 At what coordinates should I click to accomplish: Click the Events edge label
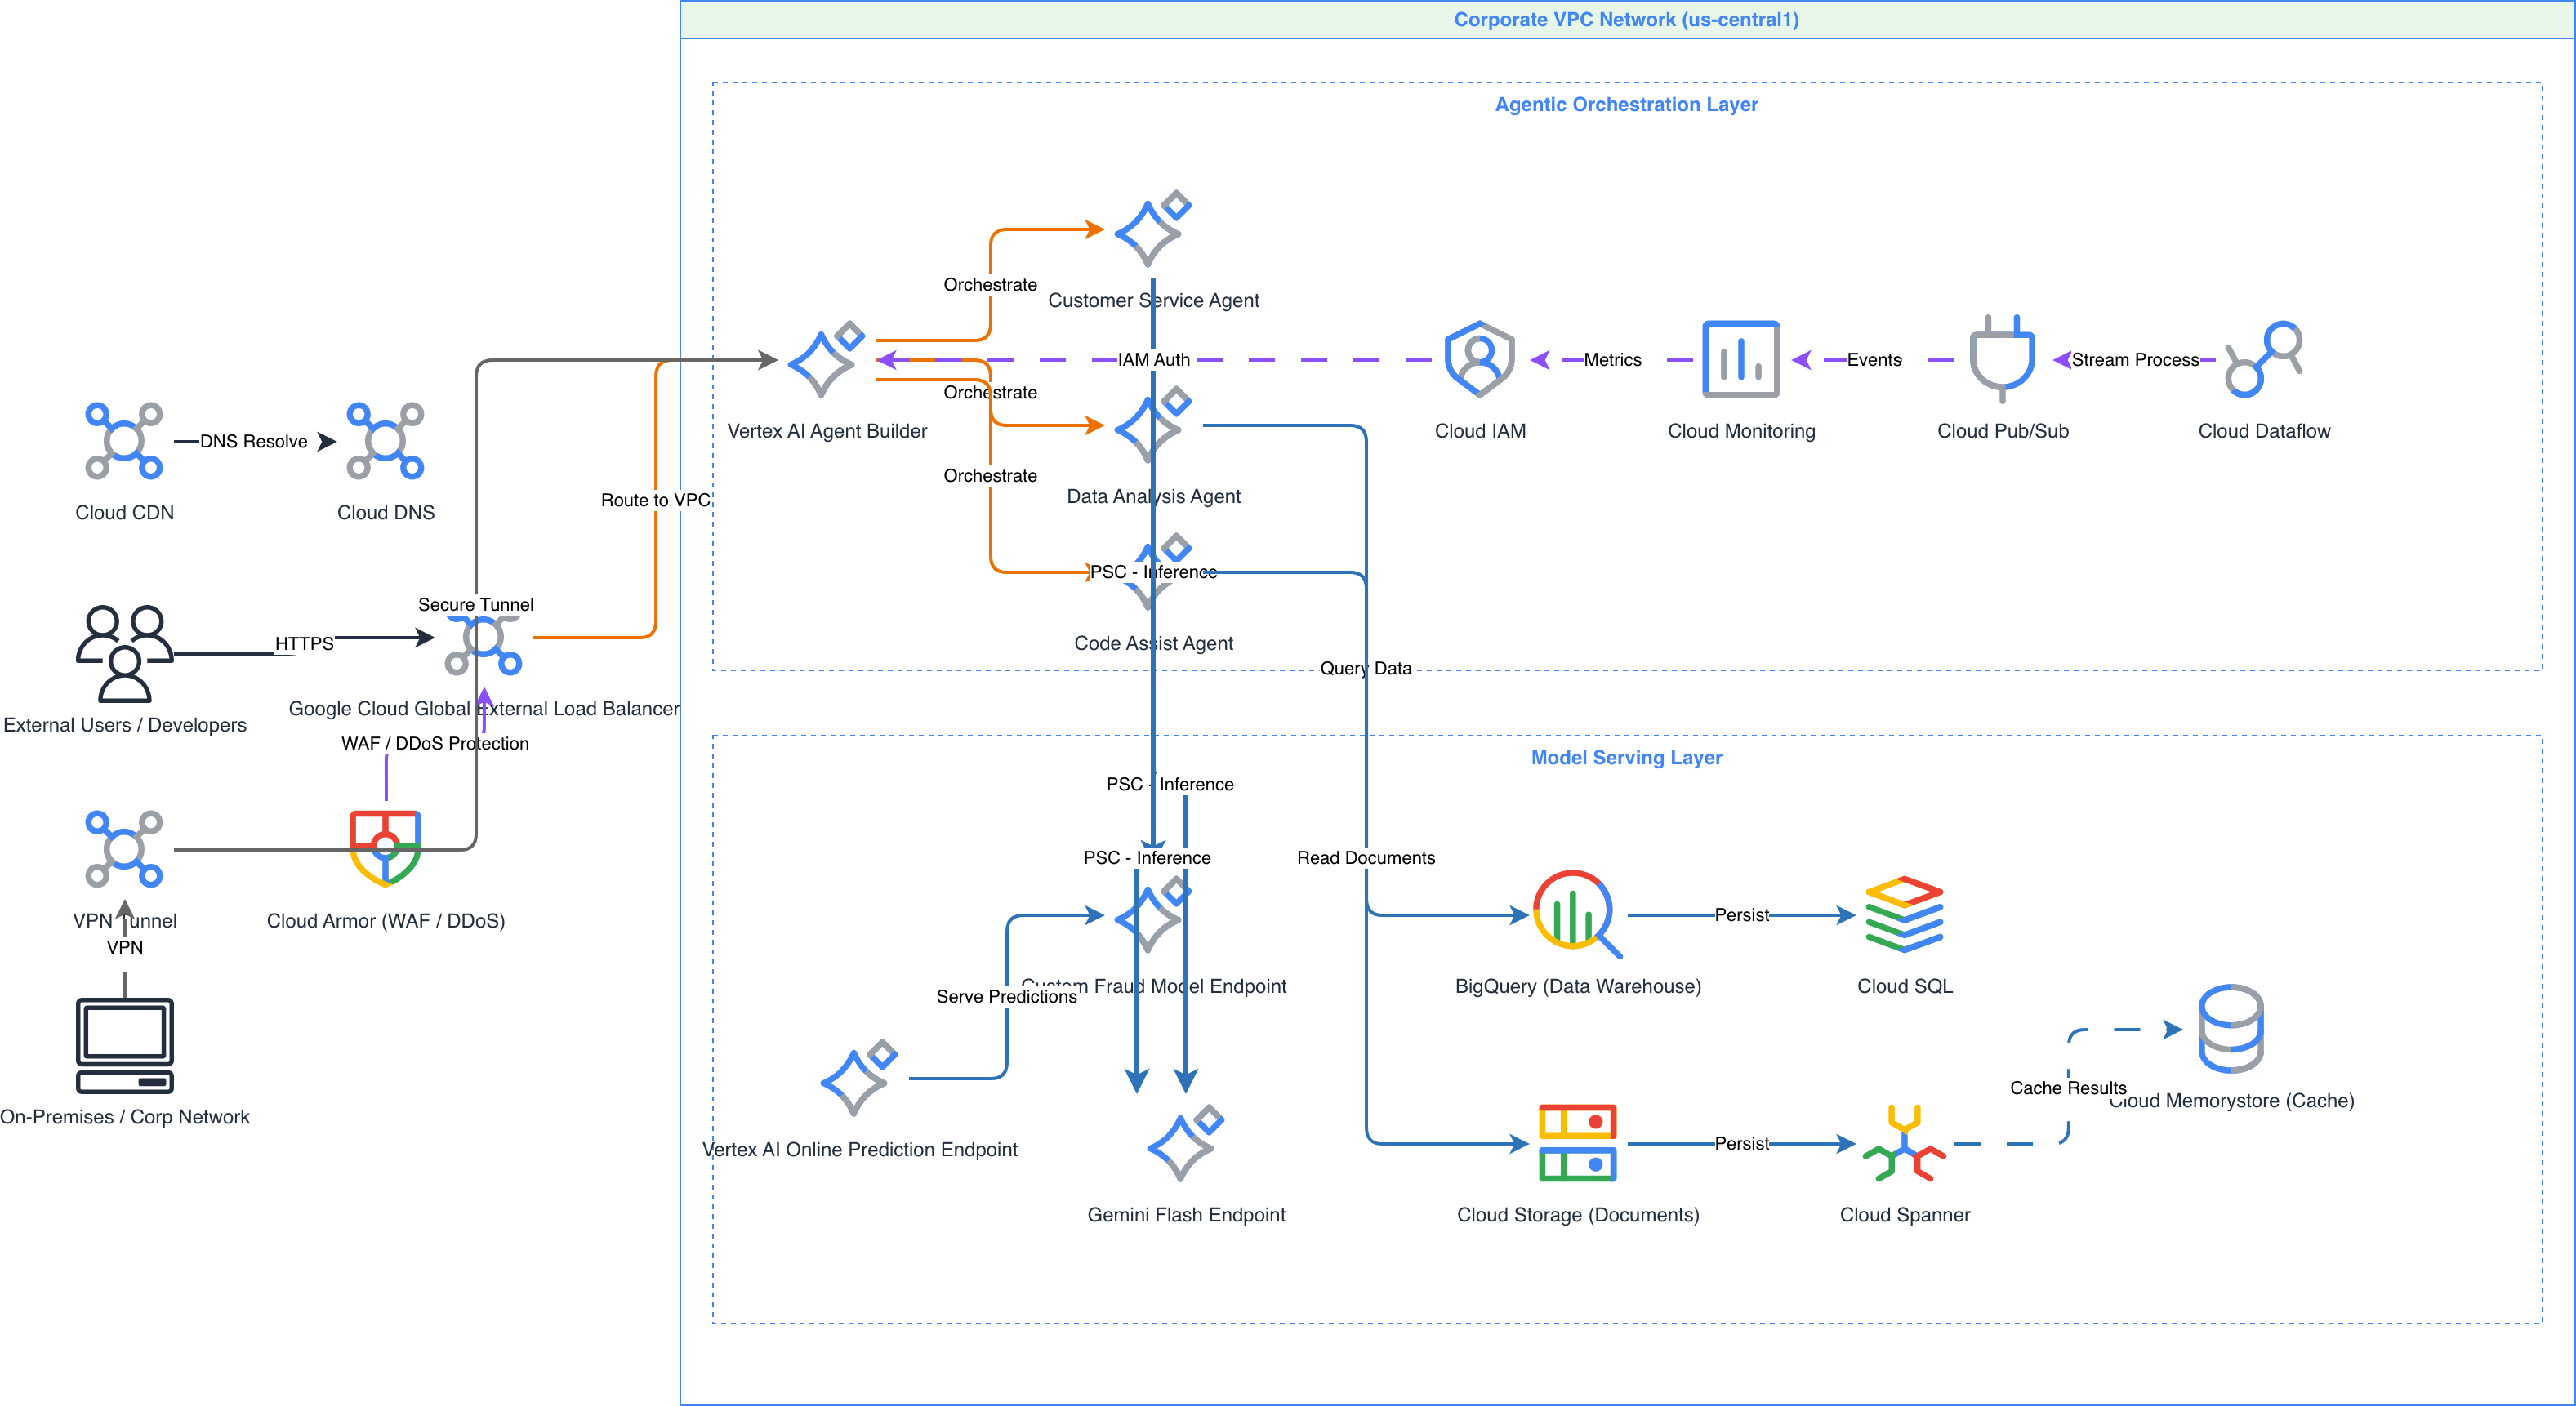click(x=1873, y=359)
